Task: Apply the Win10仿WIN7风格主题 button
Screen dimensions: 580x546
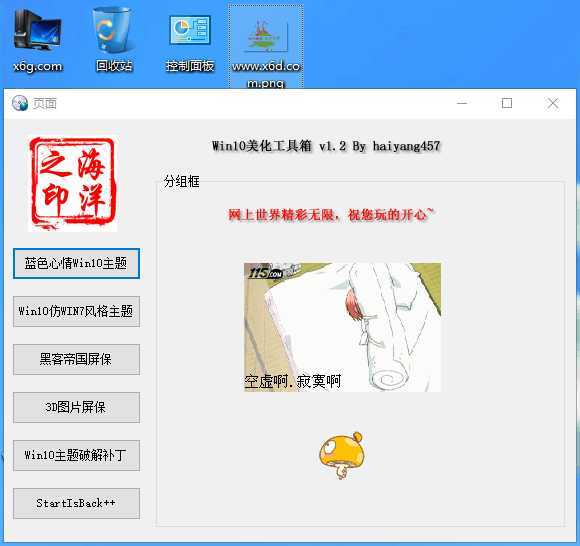Action: [76, 311]
